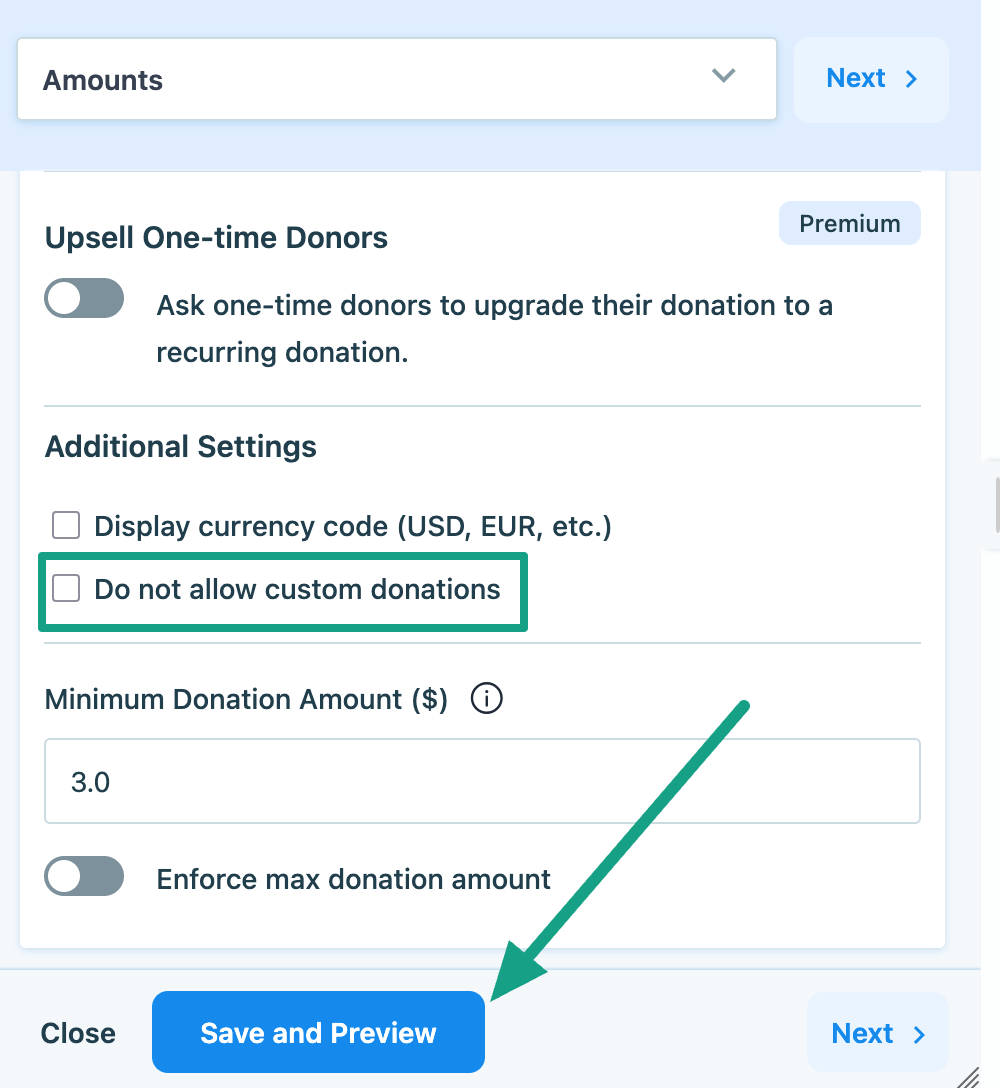
Task: Click the upsell description about recurring donation
Action: click(494, 328)
